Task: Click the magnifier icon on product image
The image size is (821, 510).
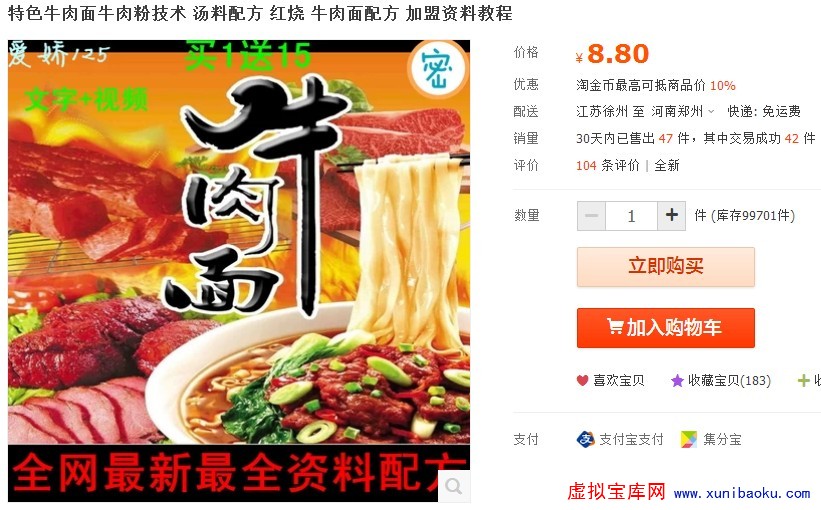Action: [x=453, y=486]
